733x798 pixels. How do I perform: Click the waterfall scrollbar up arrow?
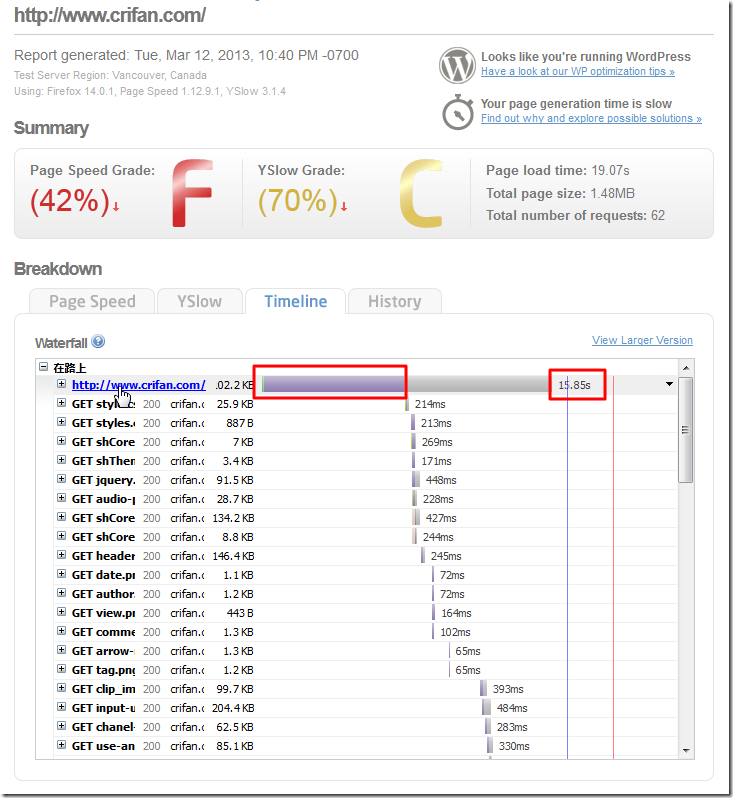(x=686, y=368)
